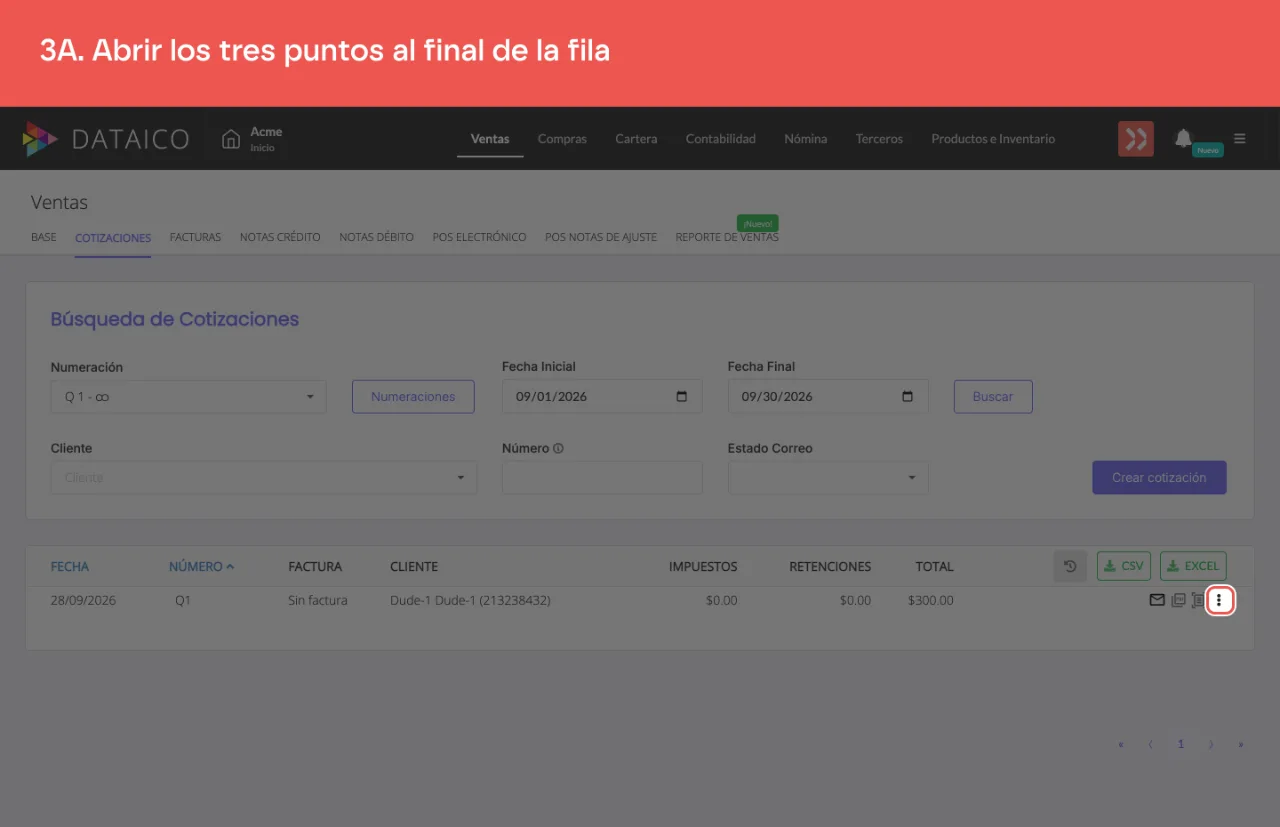Open the REPORTE DE VENTAS tab
This screenshot has width=1280, height=827.
coord(727,237)
